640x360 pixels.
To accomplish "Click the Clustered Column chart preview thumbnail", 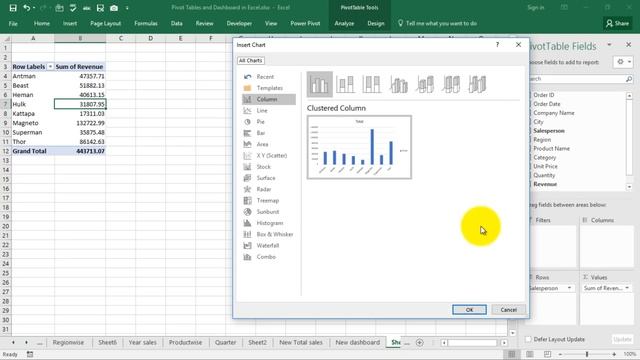I will [x=359, y=147].
